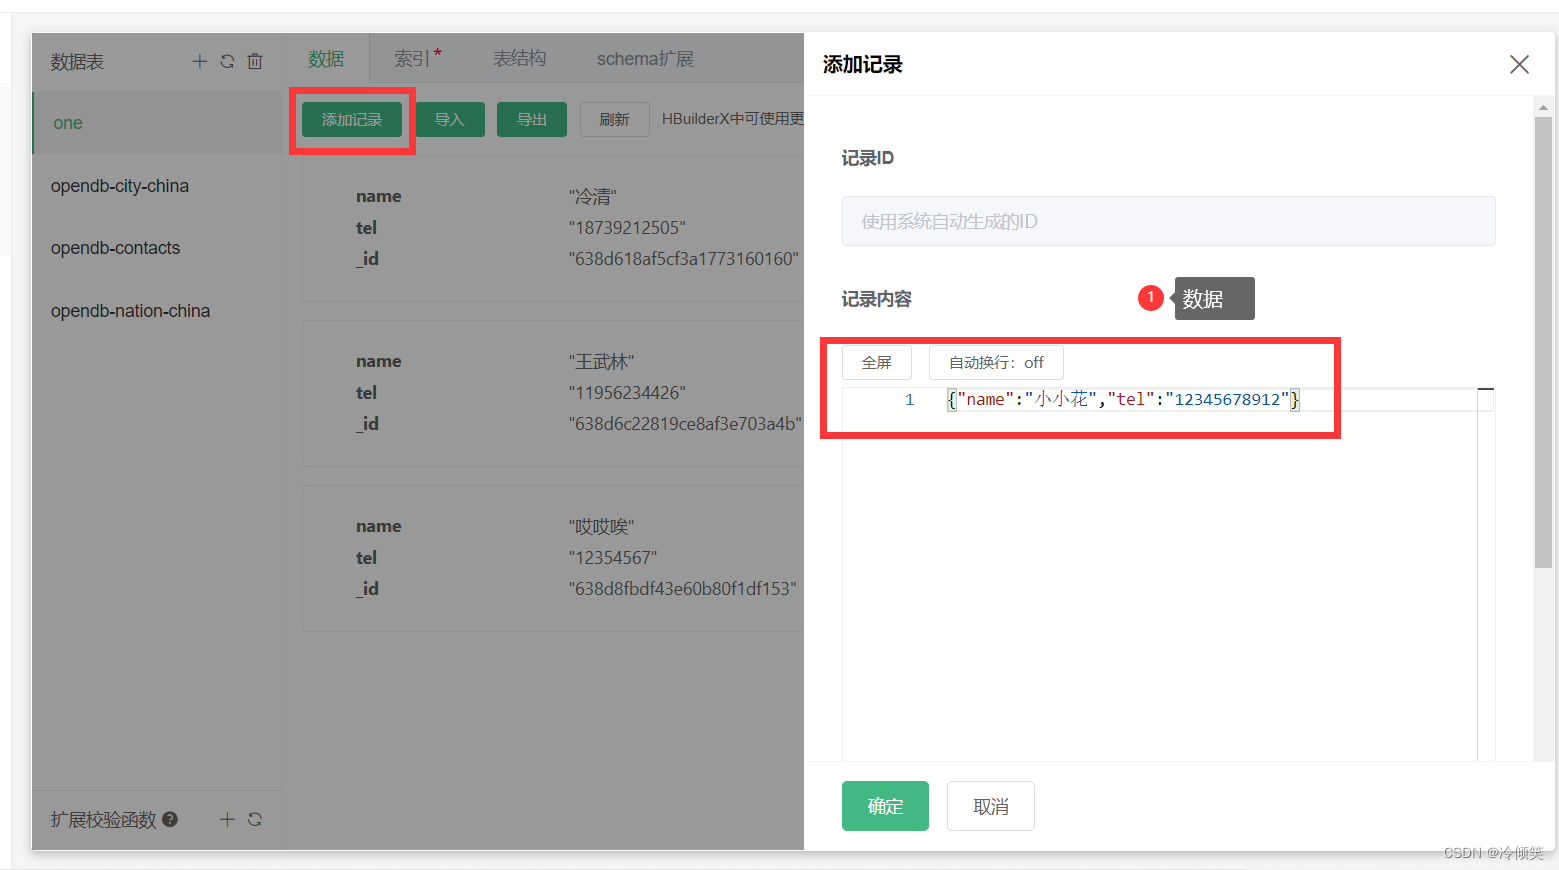Open help for 扩展校验函数
1559x870 pixels.
(170, 819)
